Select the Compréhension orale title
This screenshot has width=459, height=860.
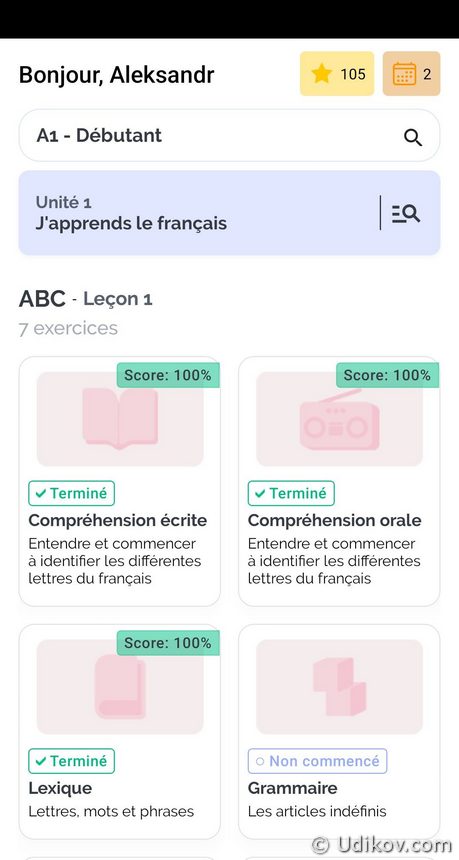(335, 520)
